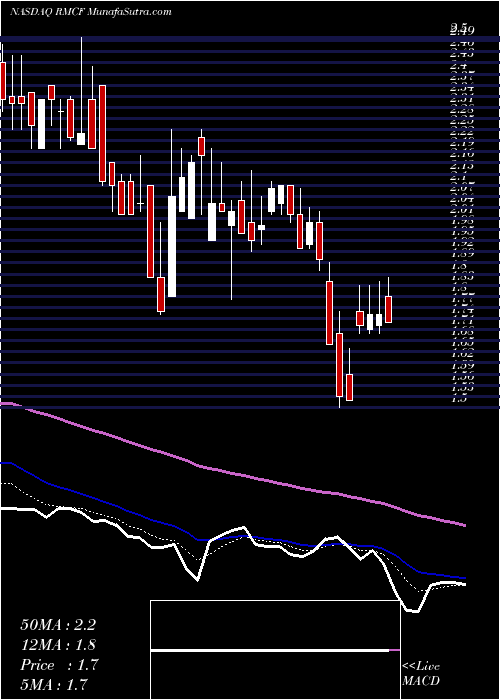Image resolution: width=500 pixels, height=700 pixels.
Task: Click the <<Live MACD label
Action: click(x=421, y=674)
